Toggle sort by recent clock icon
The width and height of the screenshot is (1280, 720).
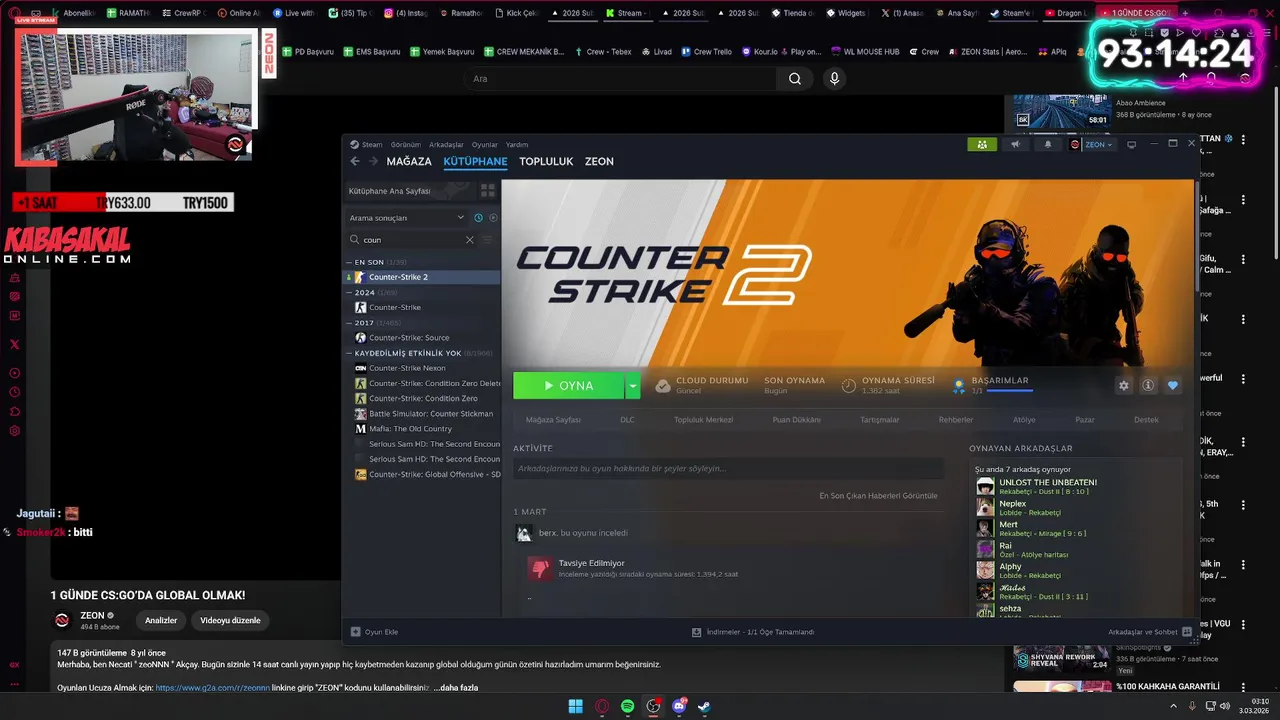tap(479, 217)
